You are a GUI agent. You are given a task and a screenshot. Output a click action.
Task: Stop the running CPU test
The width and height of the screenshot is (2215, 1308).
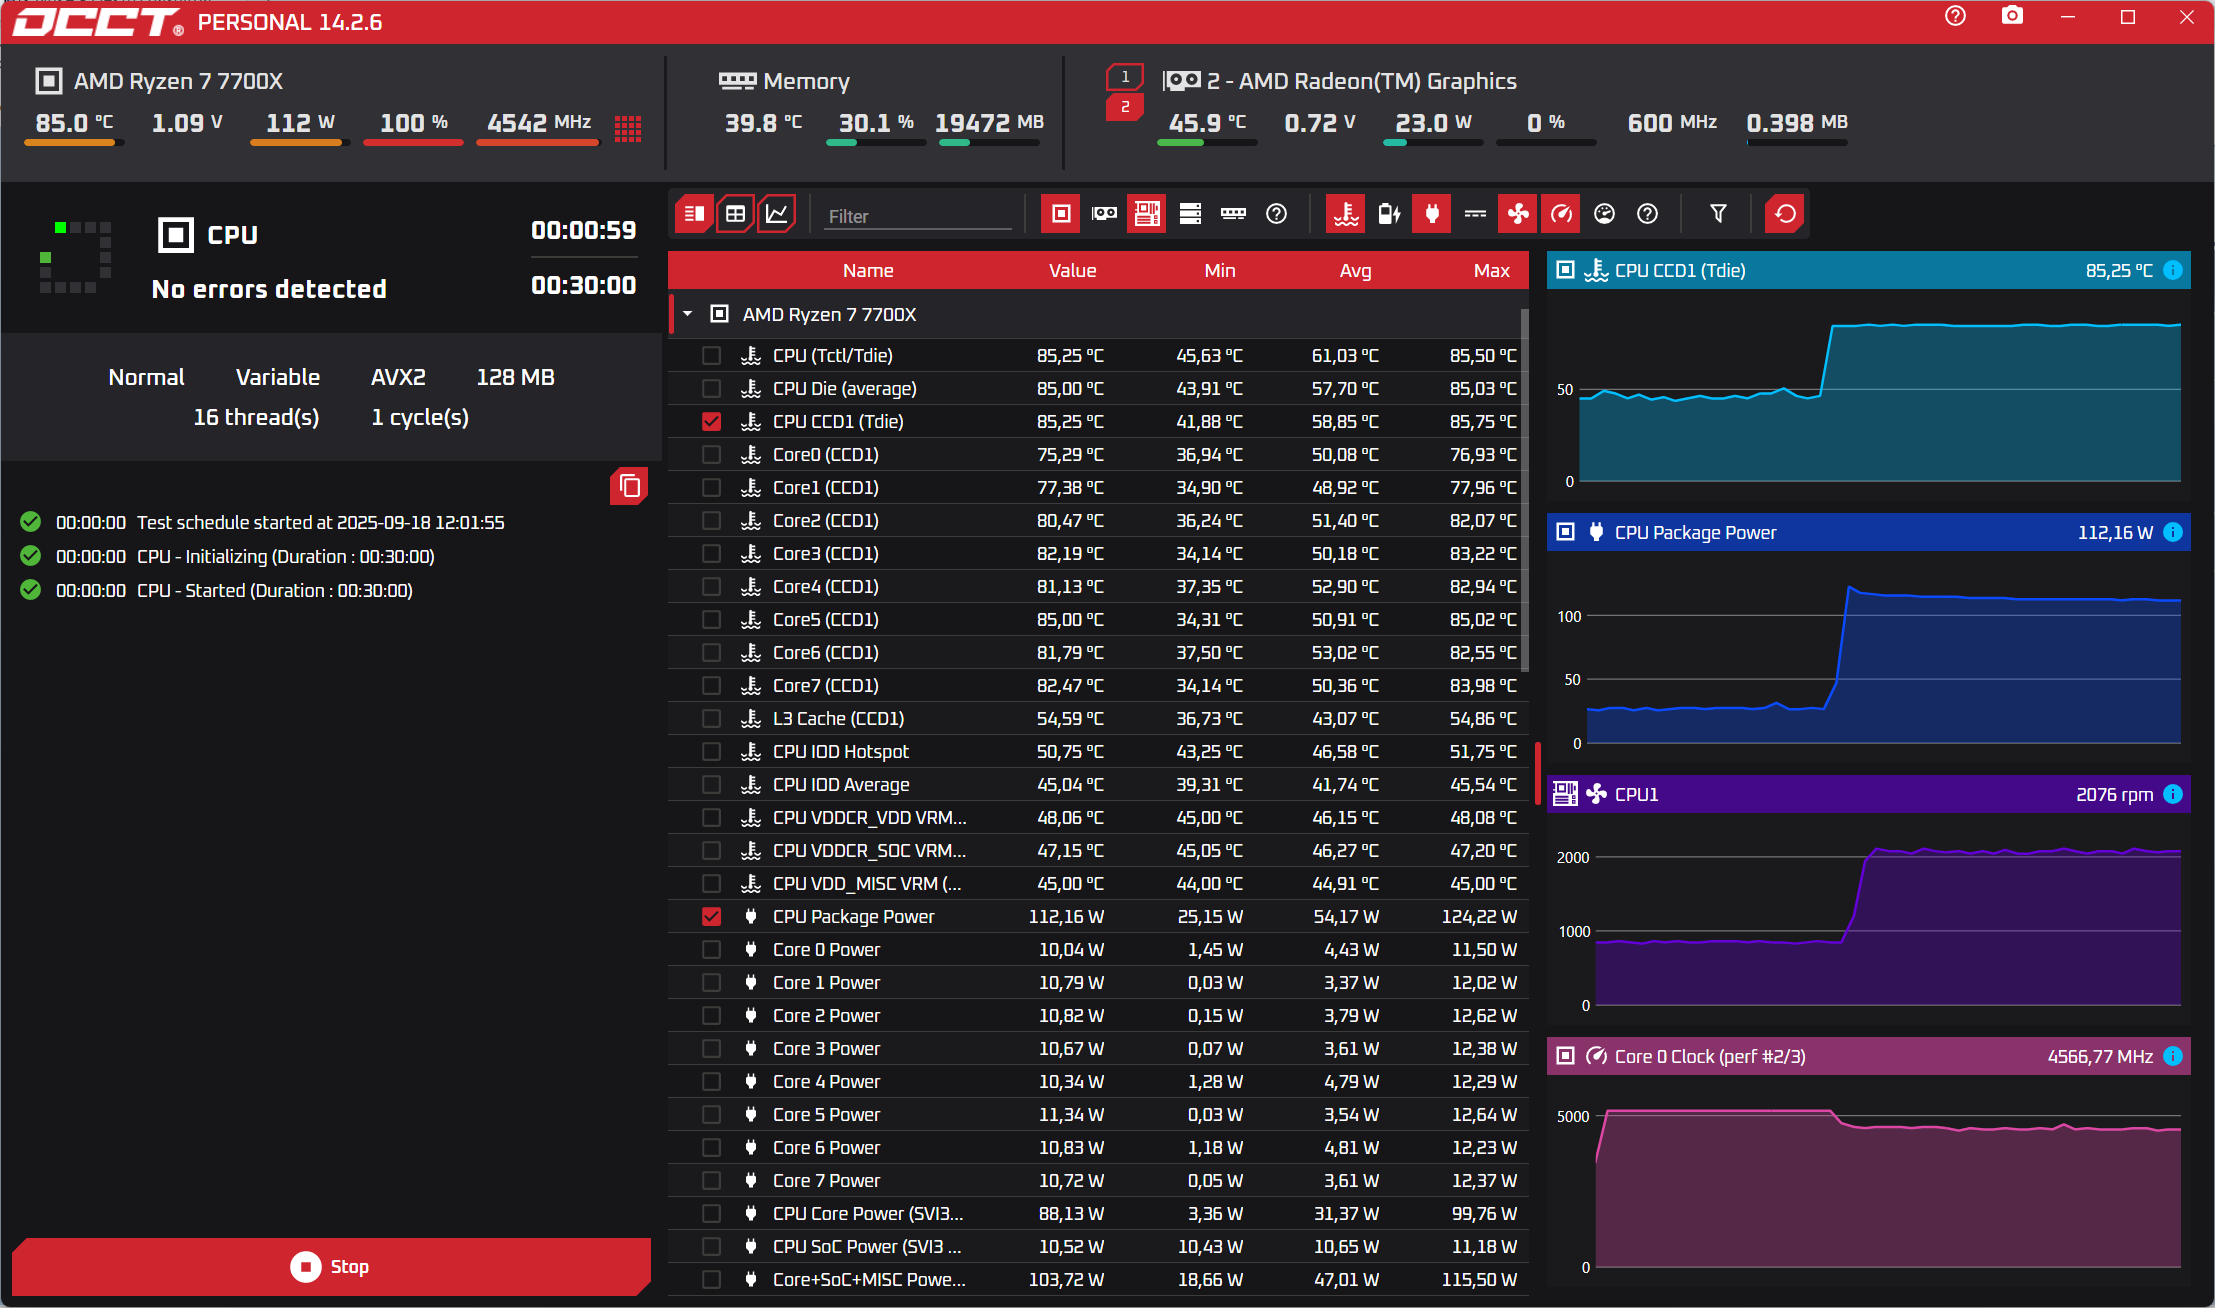[x=331, y=1266]
